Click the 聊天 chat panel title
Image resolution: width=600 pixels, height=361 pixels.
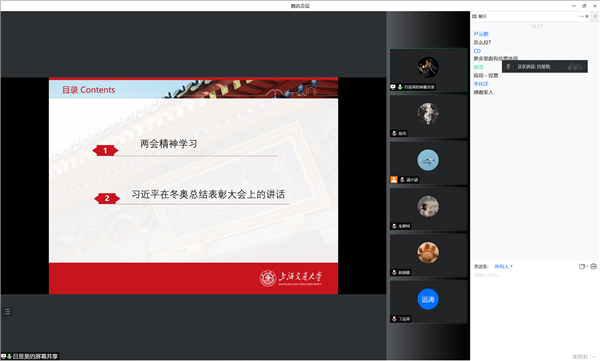[x=483, y=16]
